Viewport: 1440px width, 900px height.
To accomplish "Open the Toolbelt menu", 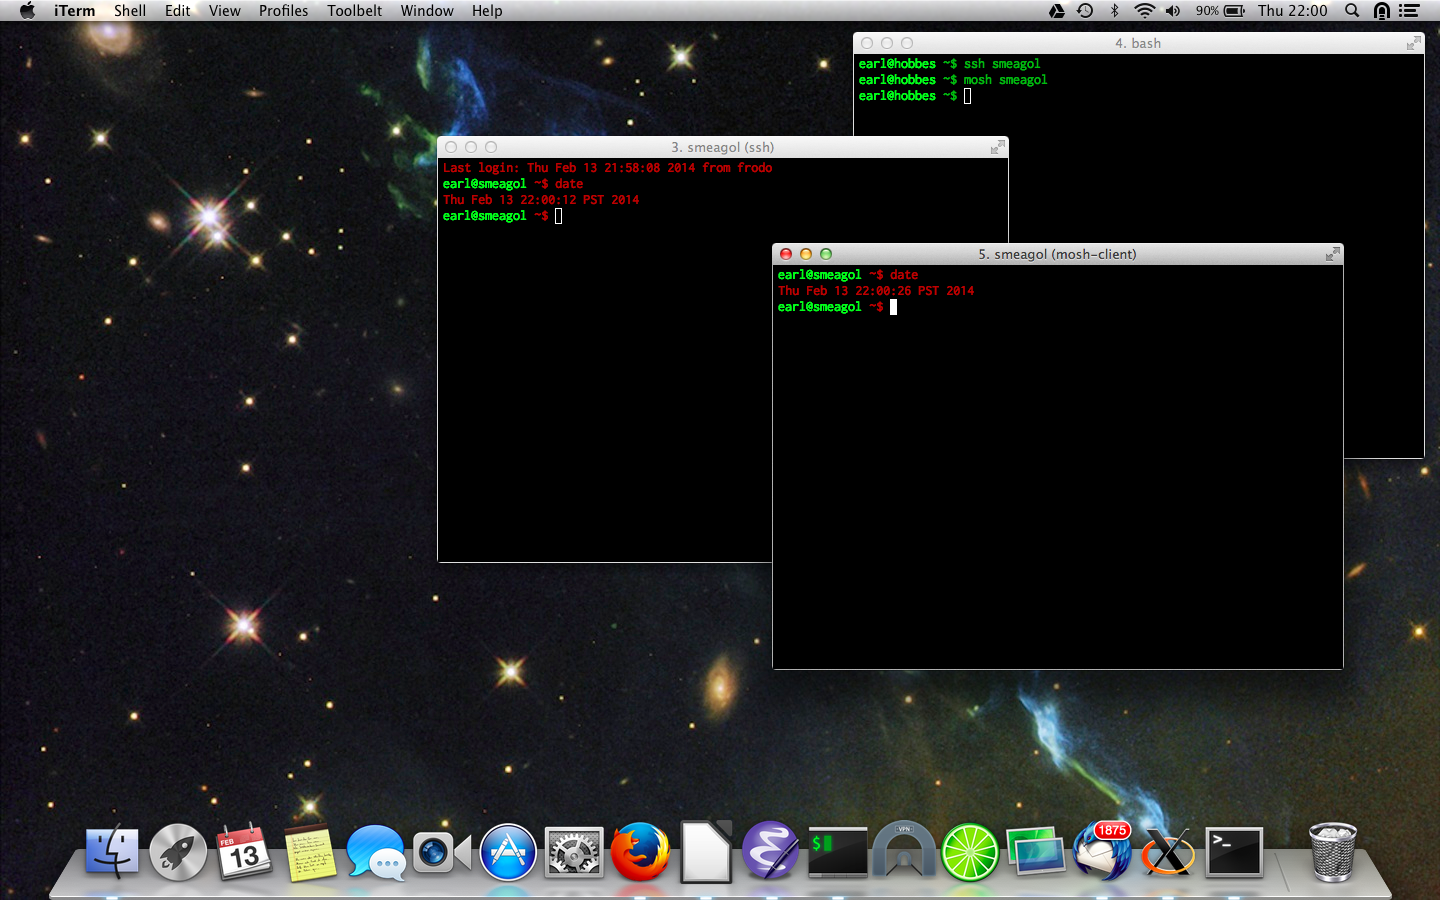I will [x=355, y=11].
